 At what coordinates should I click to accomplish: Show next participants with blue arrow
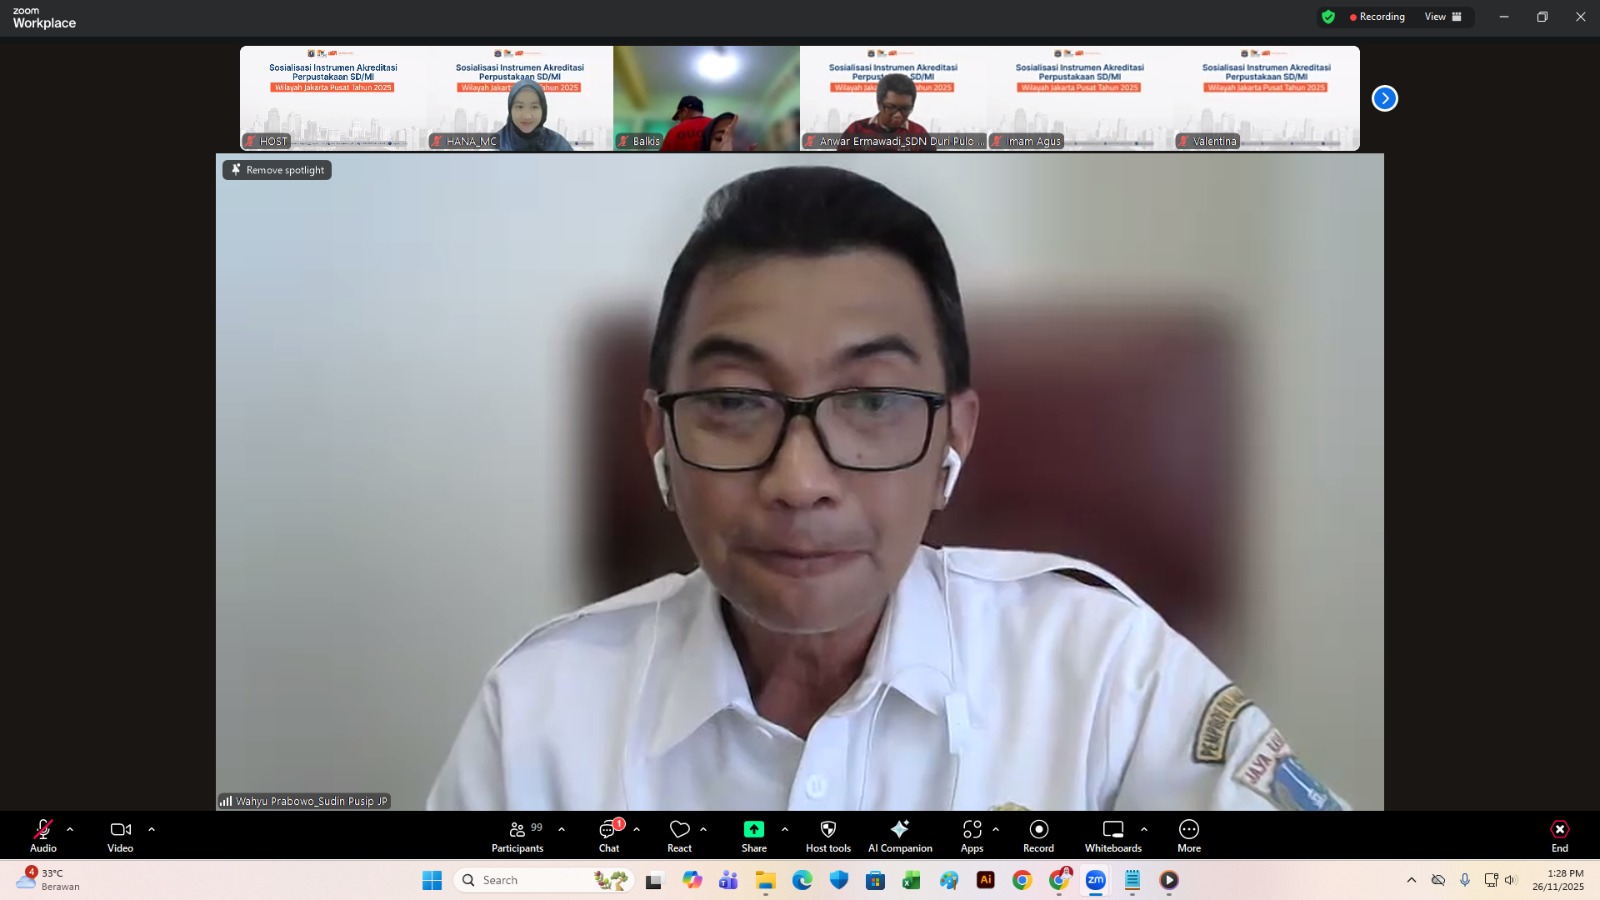pos(1384,98)
